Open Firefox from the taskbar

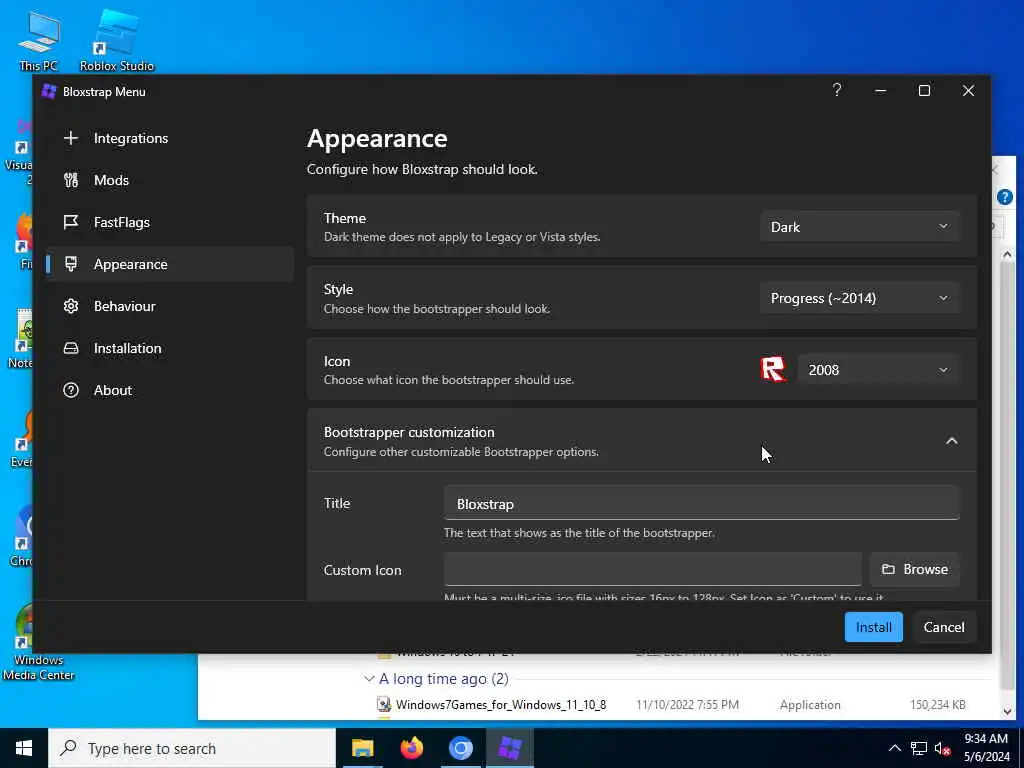coord(411,748)
